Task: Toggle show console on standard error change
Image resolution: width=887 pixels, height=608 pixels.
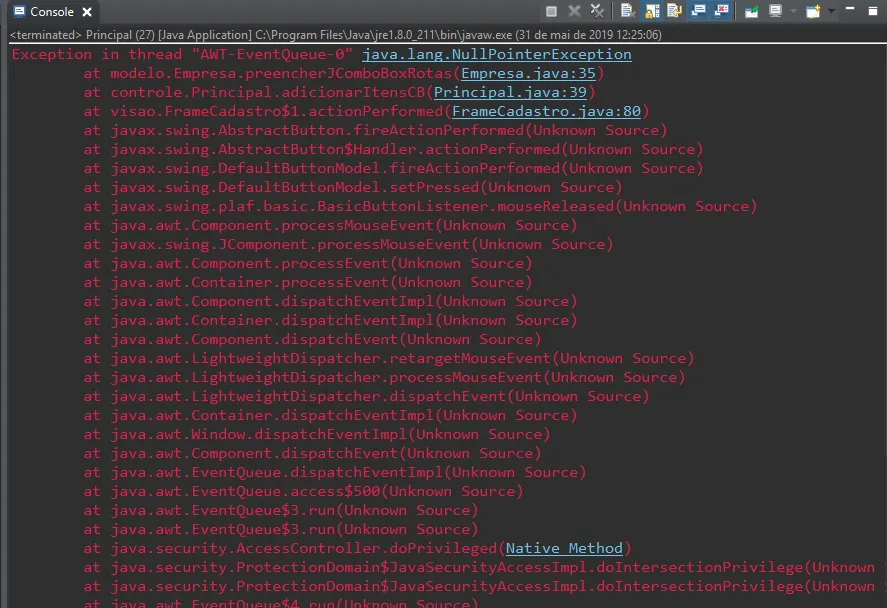Action: tap(722, 11)
